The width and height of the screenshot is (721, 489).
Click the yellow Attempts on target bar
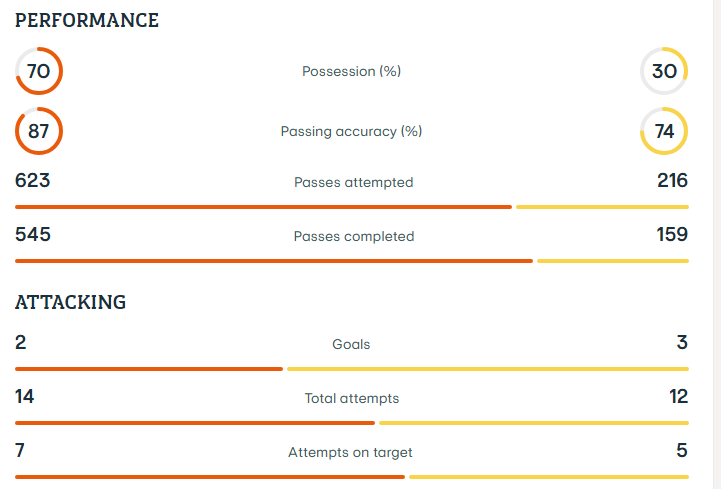[x=548, y=477]
